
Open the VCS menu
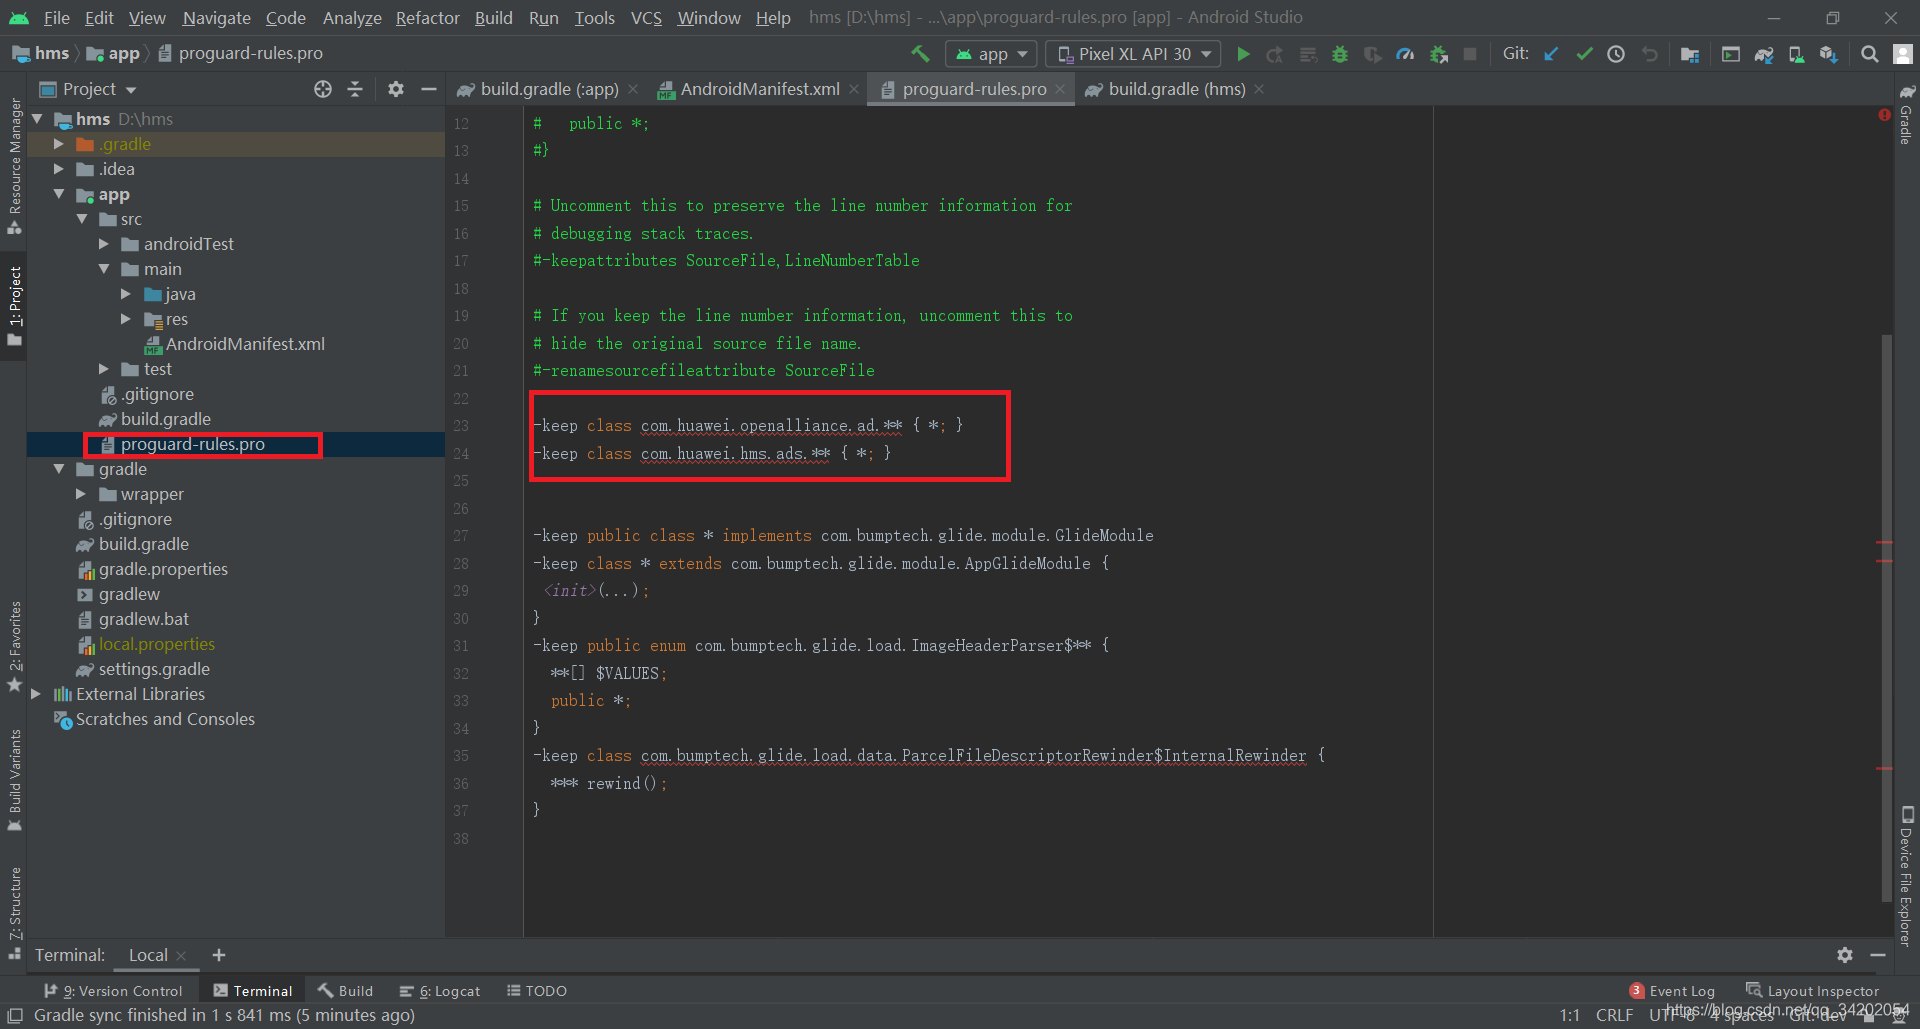click(x=646, y=18)
